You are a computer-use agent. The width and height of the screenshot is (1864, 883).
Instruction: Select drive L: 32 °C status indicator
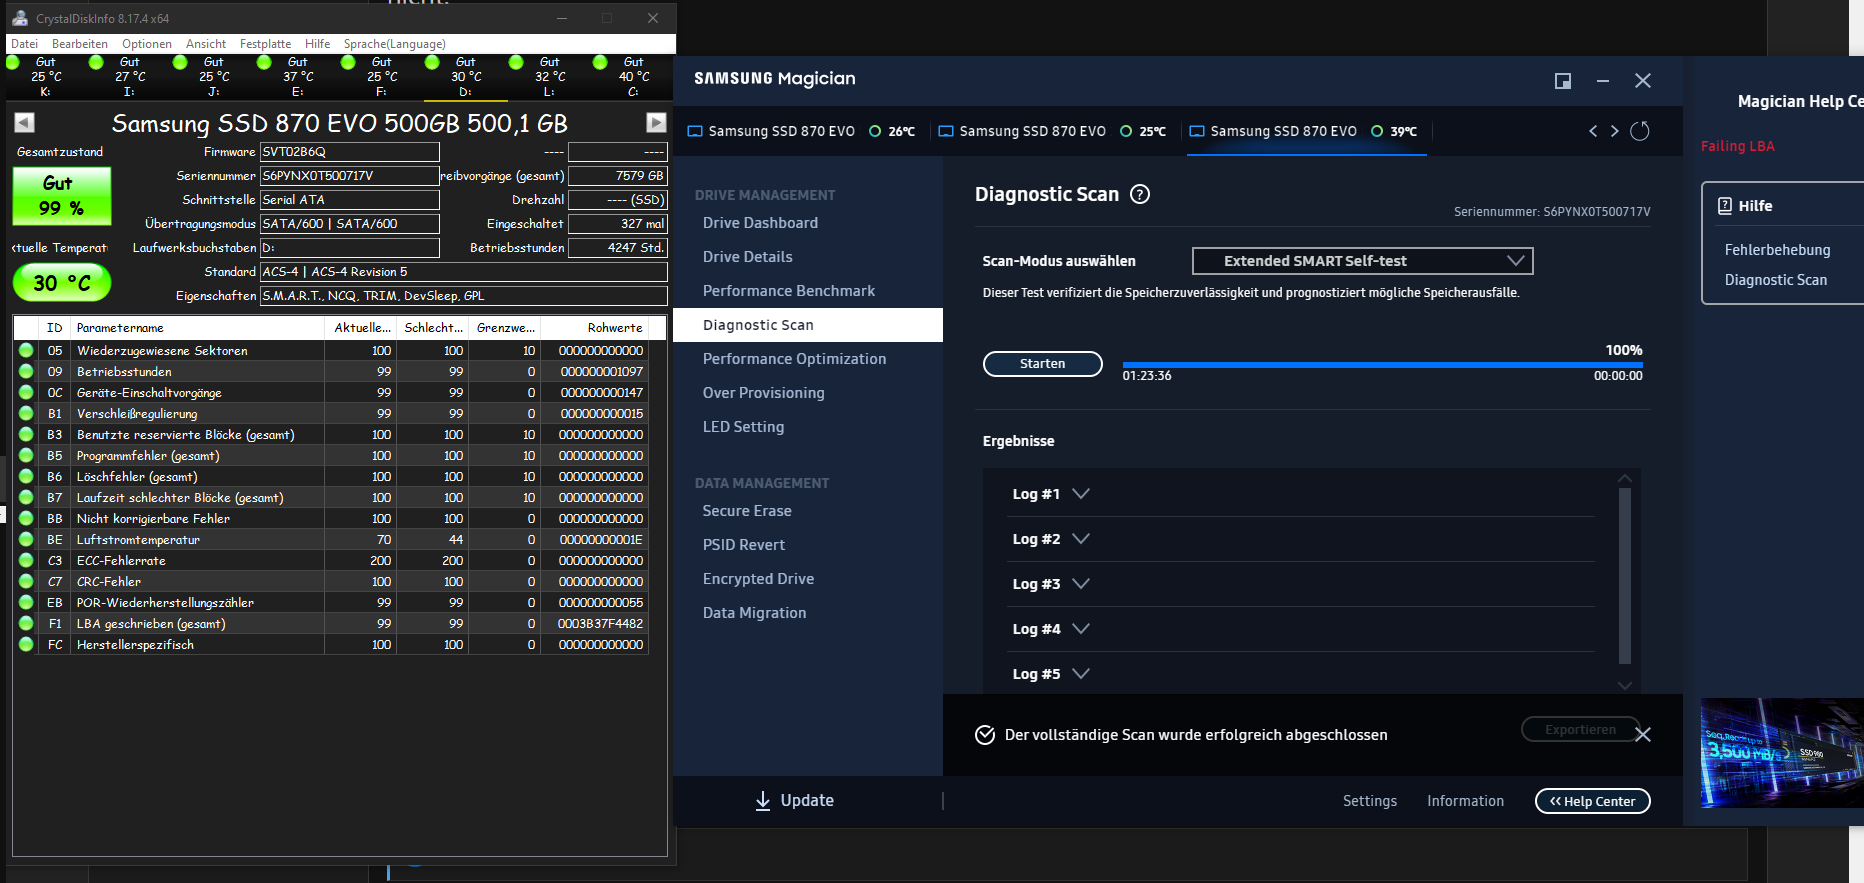[517, 62]
